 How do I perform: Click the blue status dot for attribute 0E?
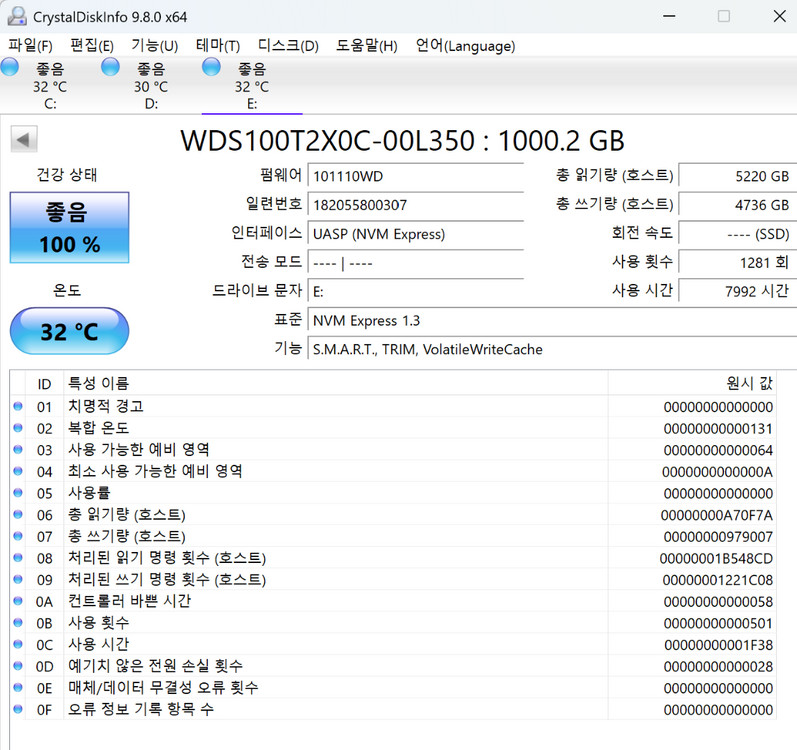click(x=18, y=688)
